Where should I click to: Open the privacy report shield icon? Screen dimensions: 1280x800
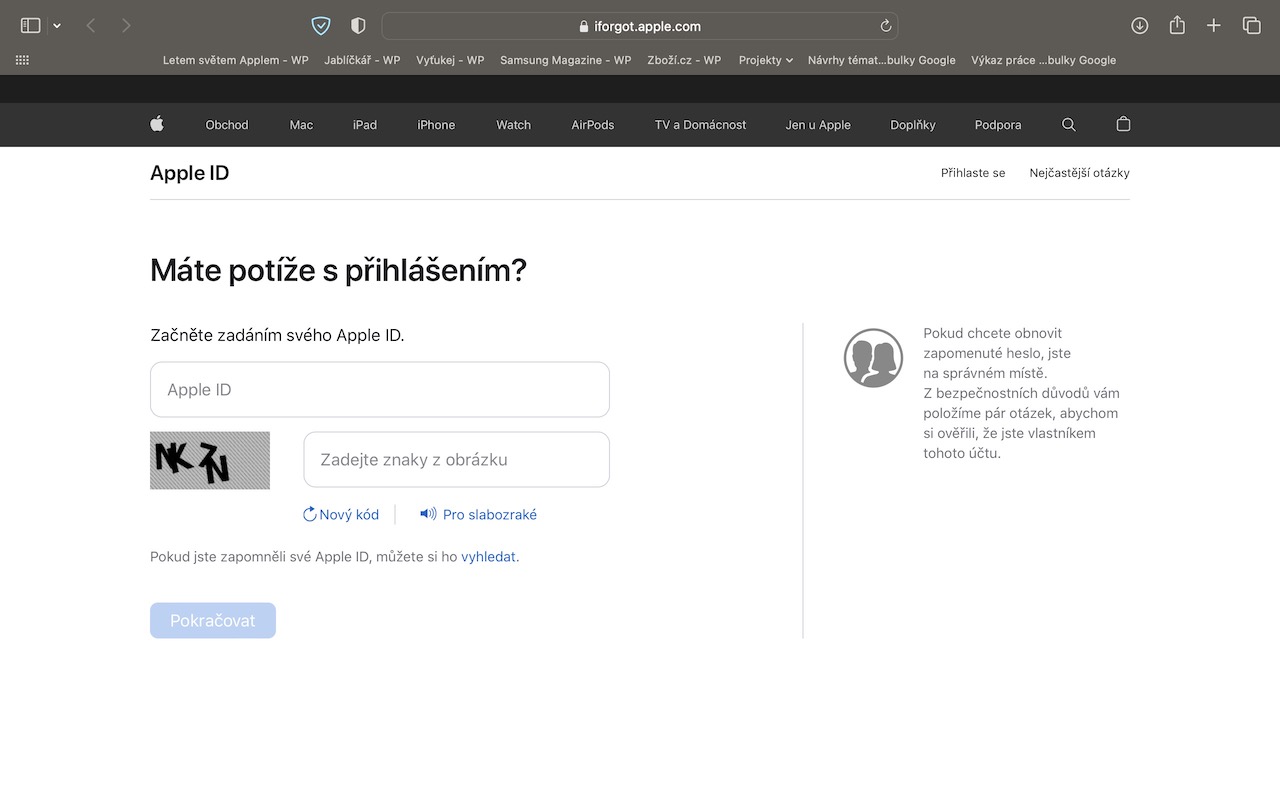pyautogui.click(x=358, y=26)
